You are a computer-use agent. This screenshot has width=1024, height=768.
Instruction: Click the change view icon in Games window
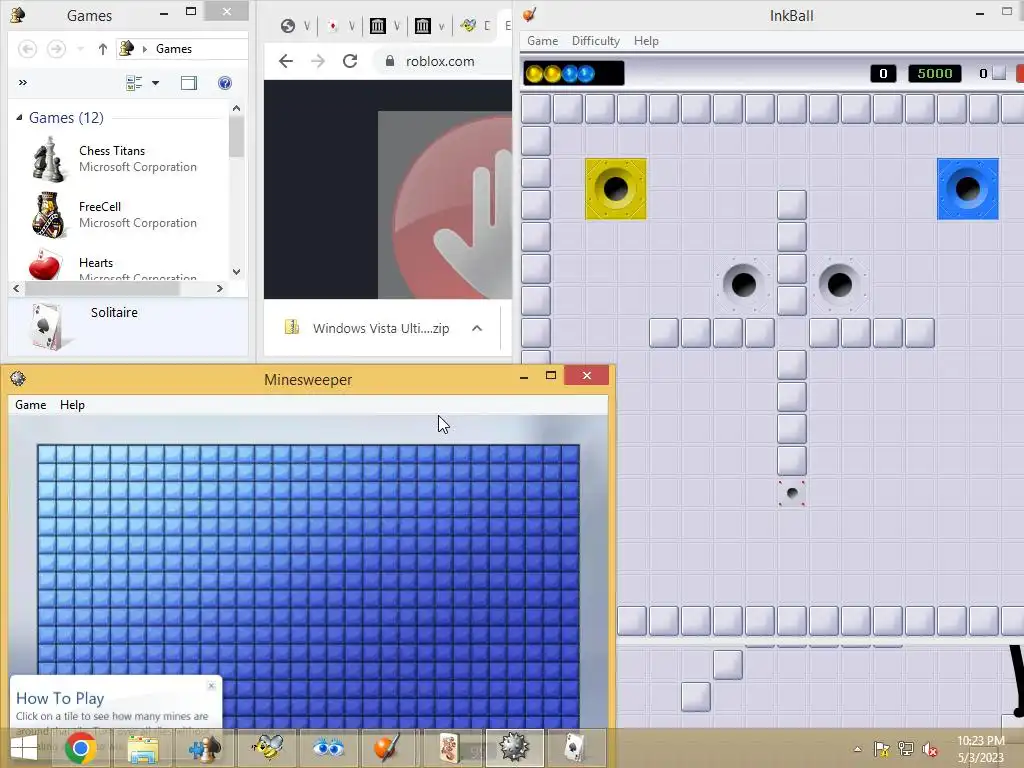click(x=134, y=83)
